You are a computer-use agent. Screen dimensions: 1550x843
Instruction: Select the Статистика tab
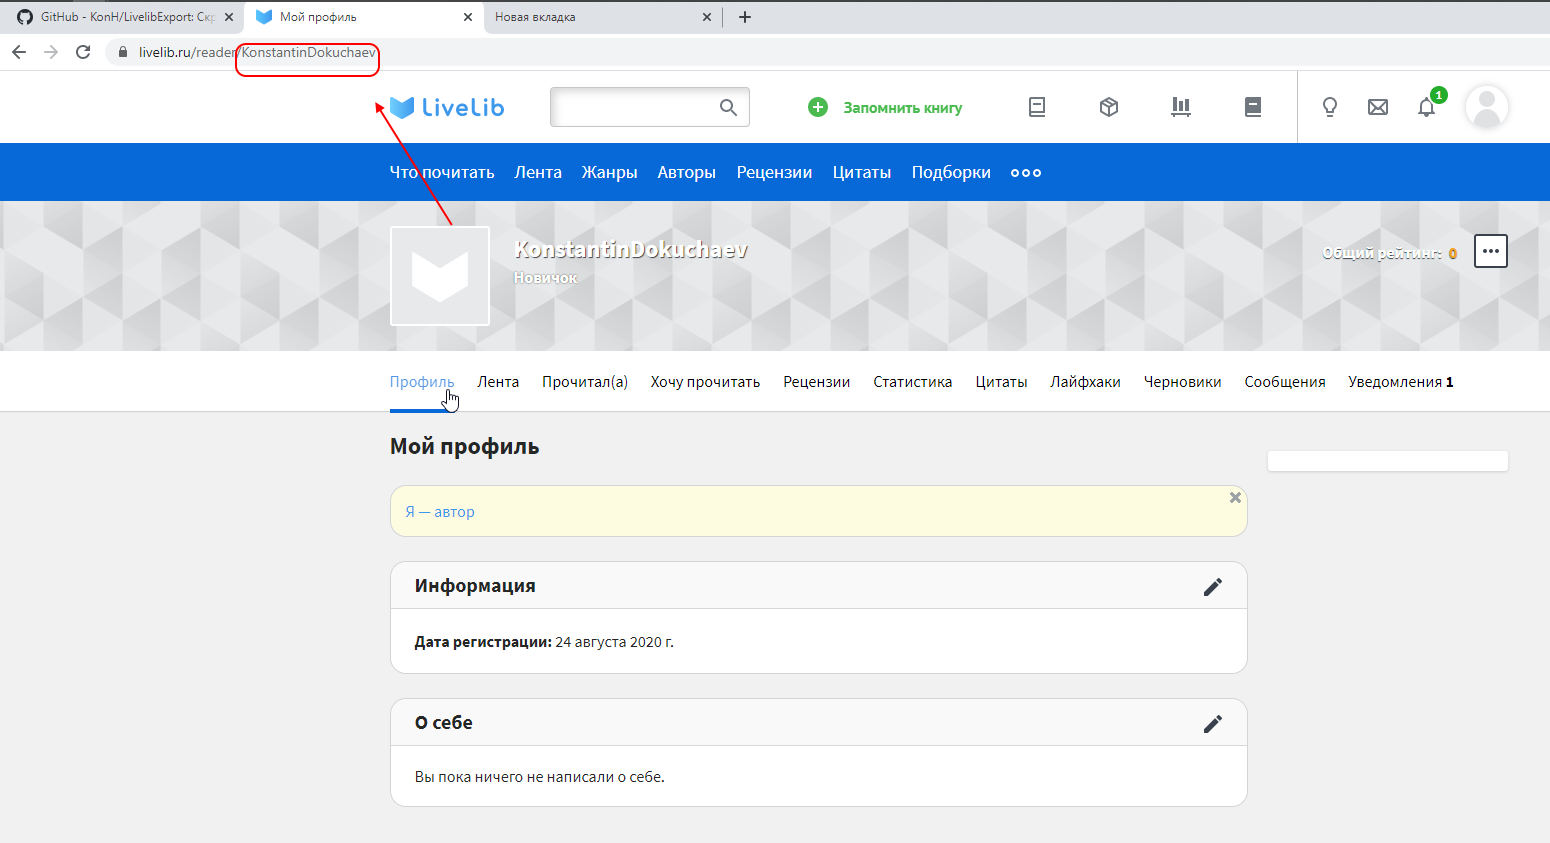[x=912, y=382]
